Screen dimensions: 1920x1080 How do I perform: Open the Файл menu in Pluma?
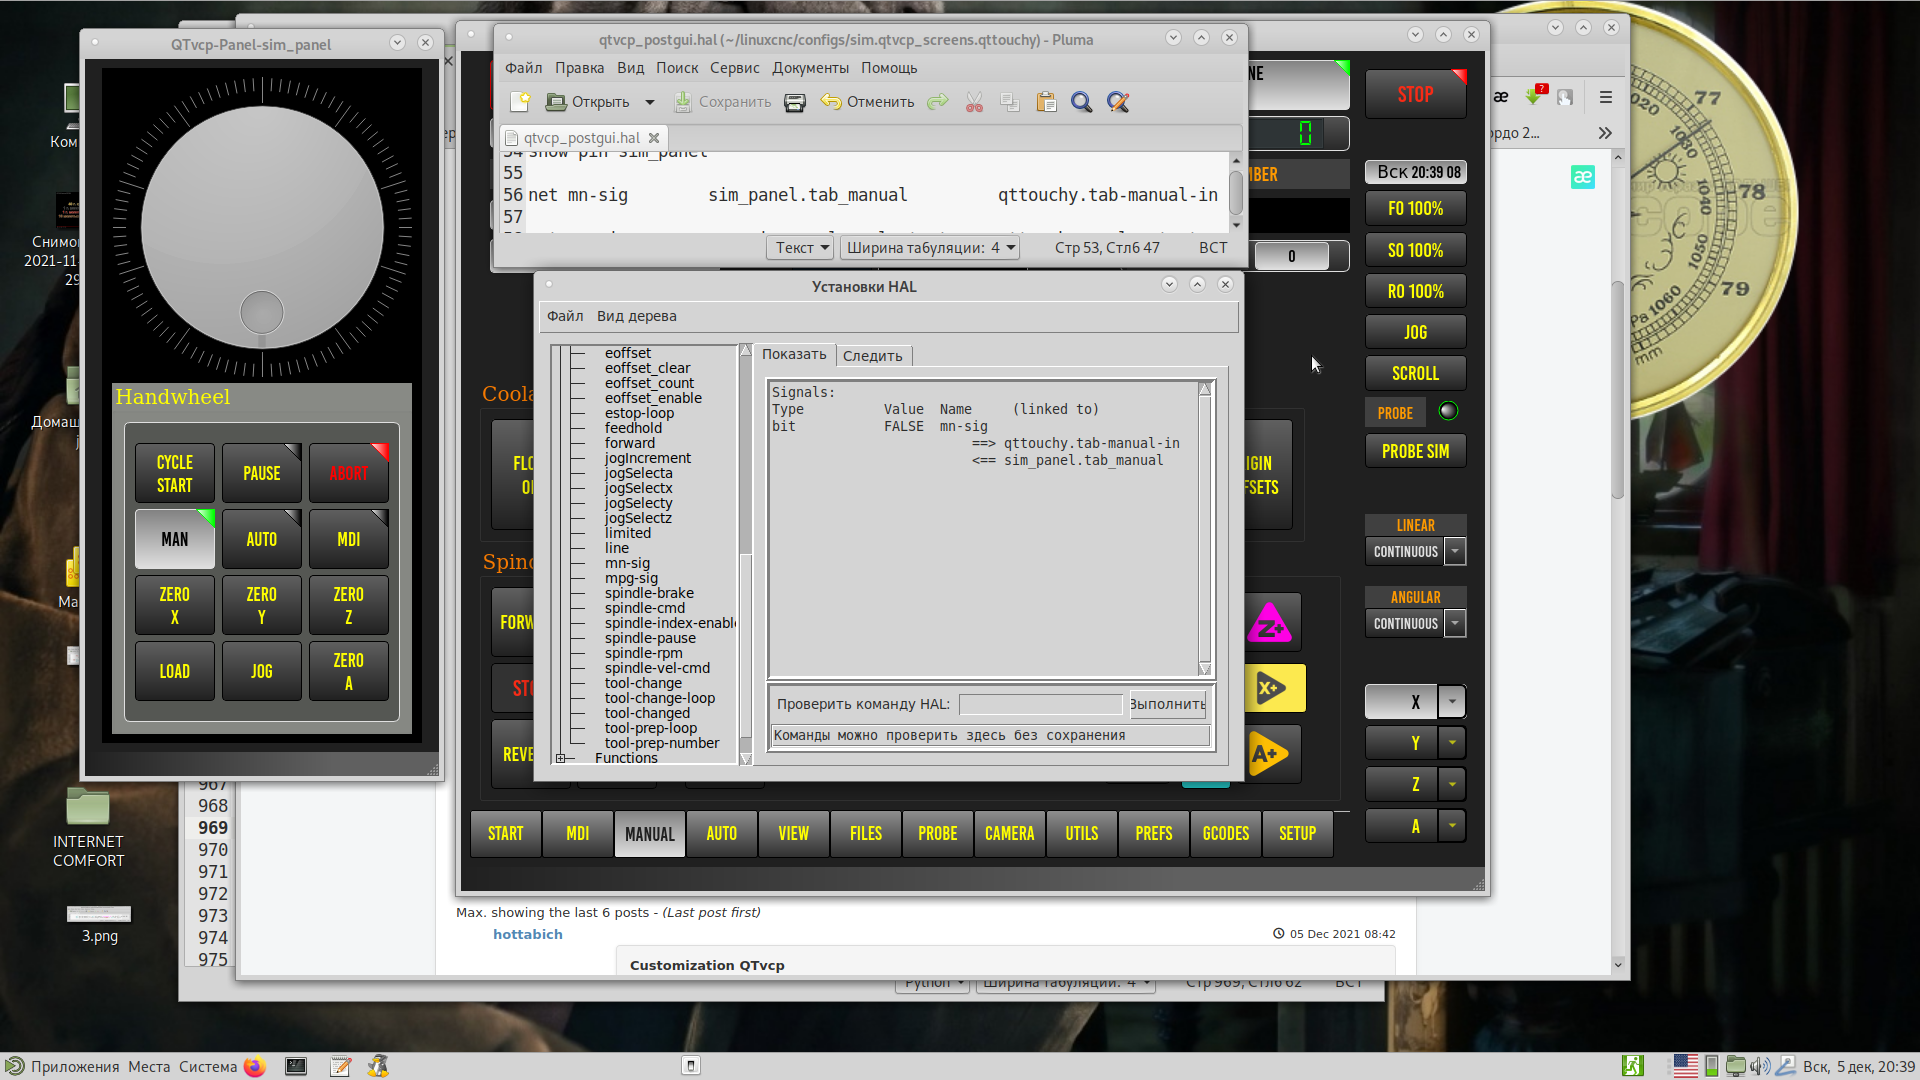pos(523,68)
